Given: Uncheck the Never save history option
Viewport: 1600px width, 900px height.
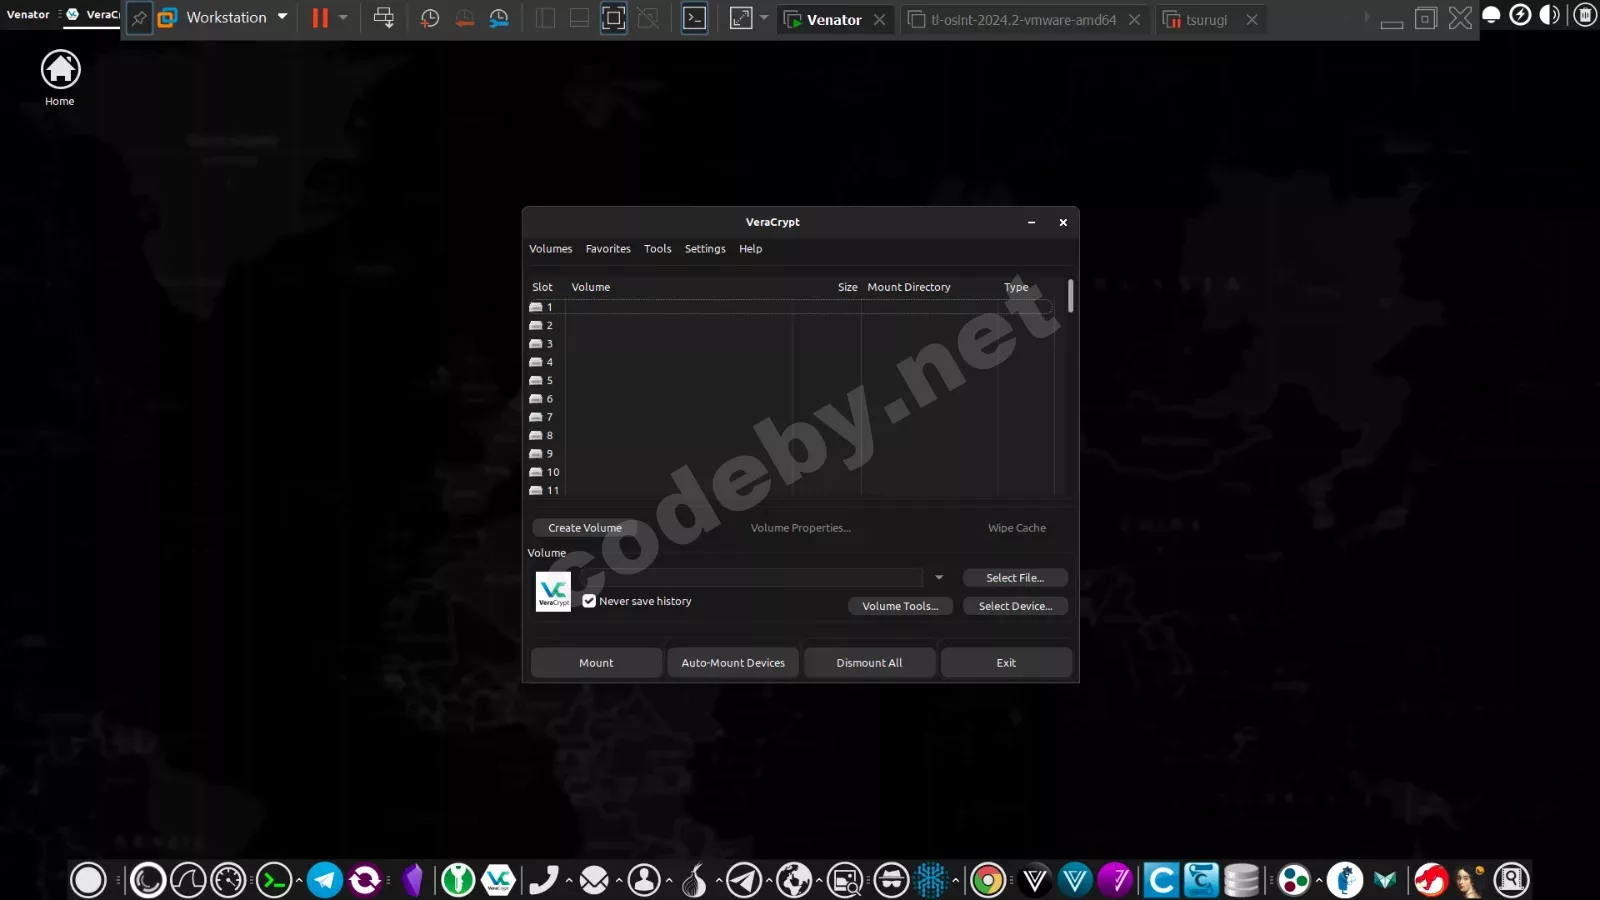Looking at the screenshot, I should [x=589, y=601].
